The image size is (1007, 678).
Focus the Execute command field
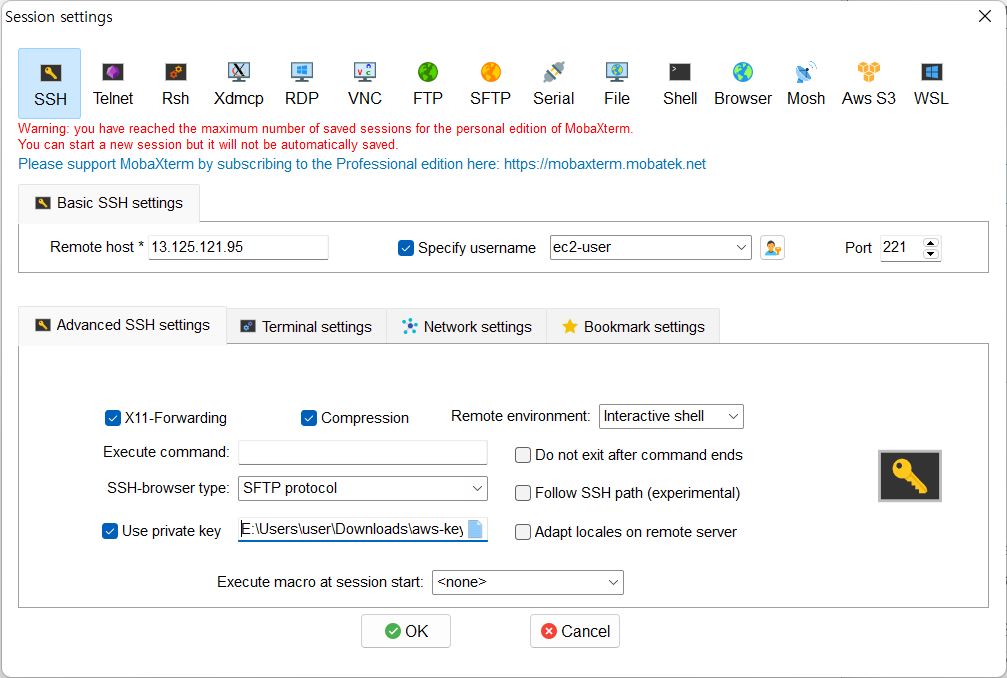pos(363,453)
